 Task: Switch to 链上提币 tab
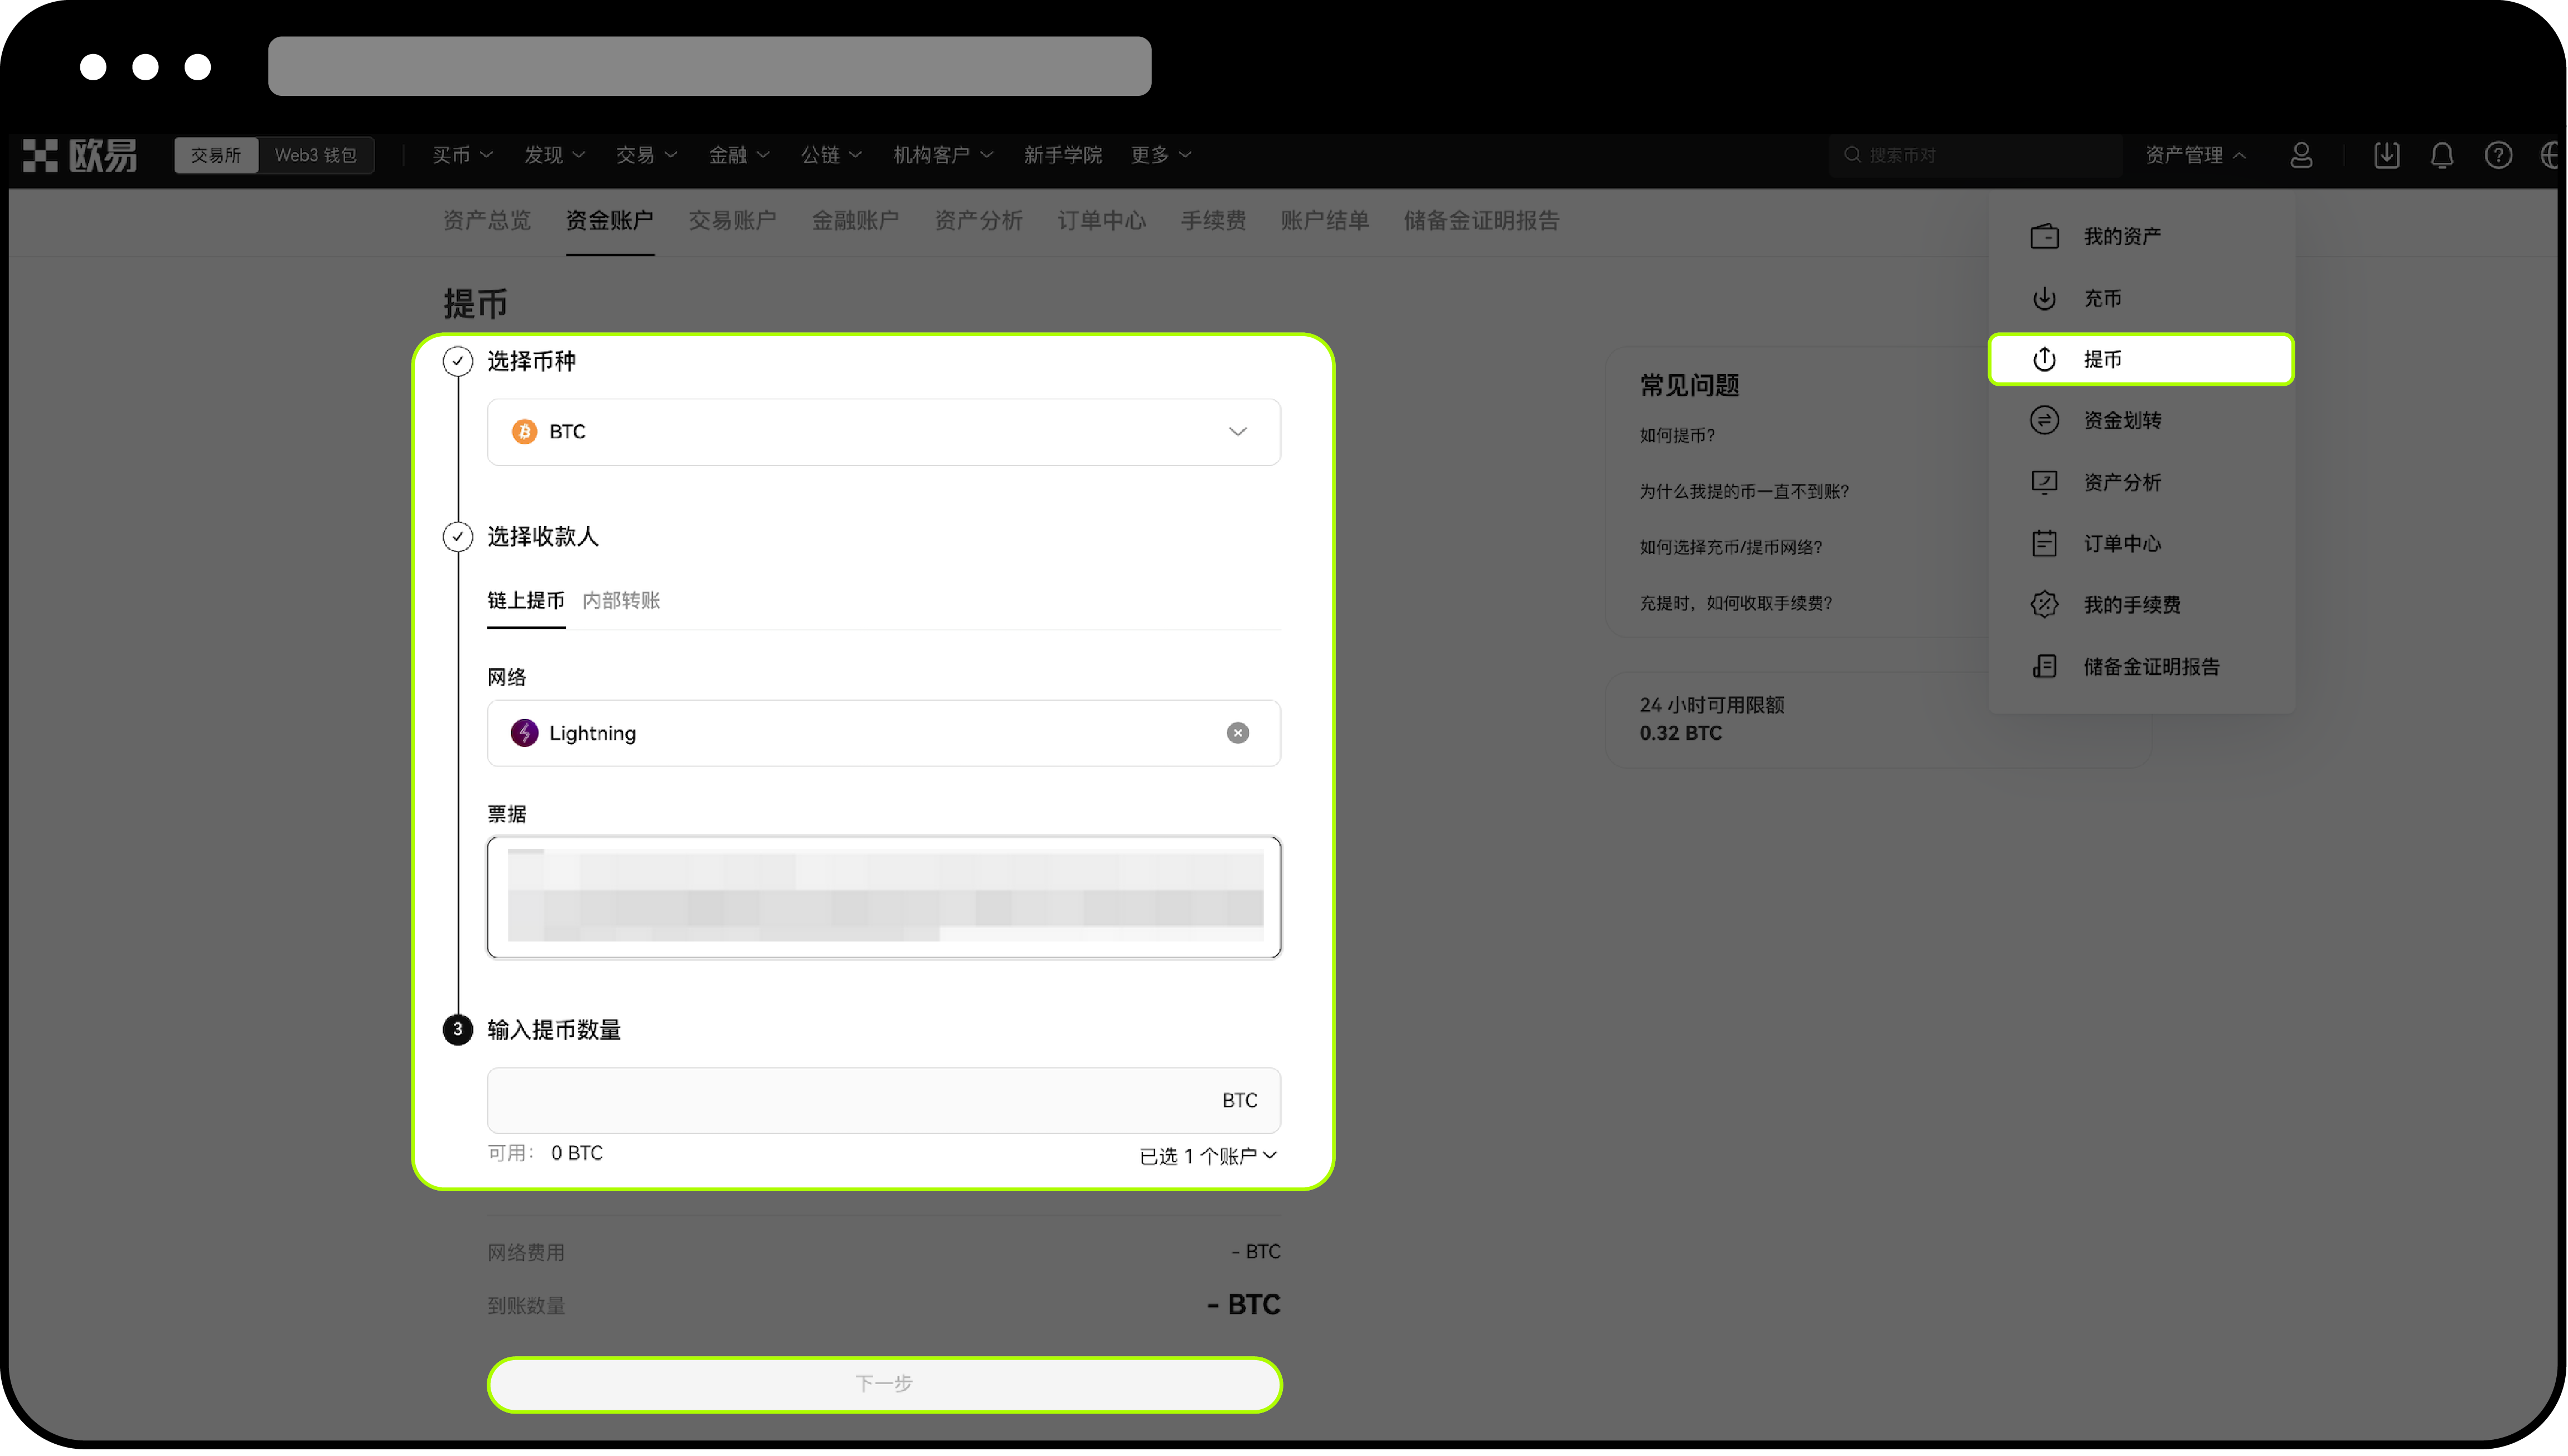(x=526, y=600)
